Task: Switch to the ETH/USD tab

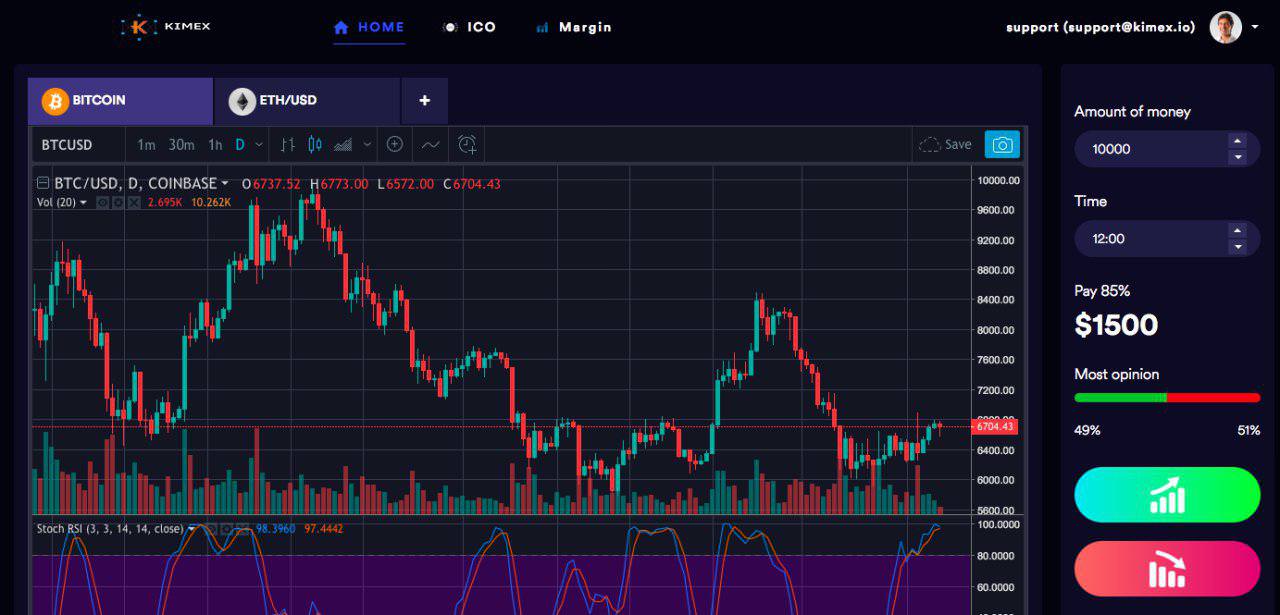Action: pos(307,101)
